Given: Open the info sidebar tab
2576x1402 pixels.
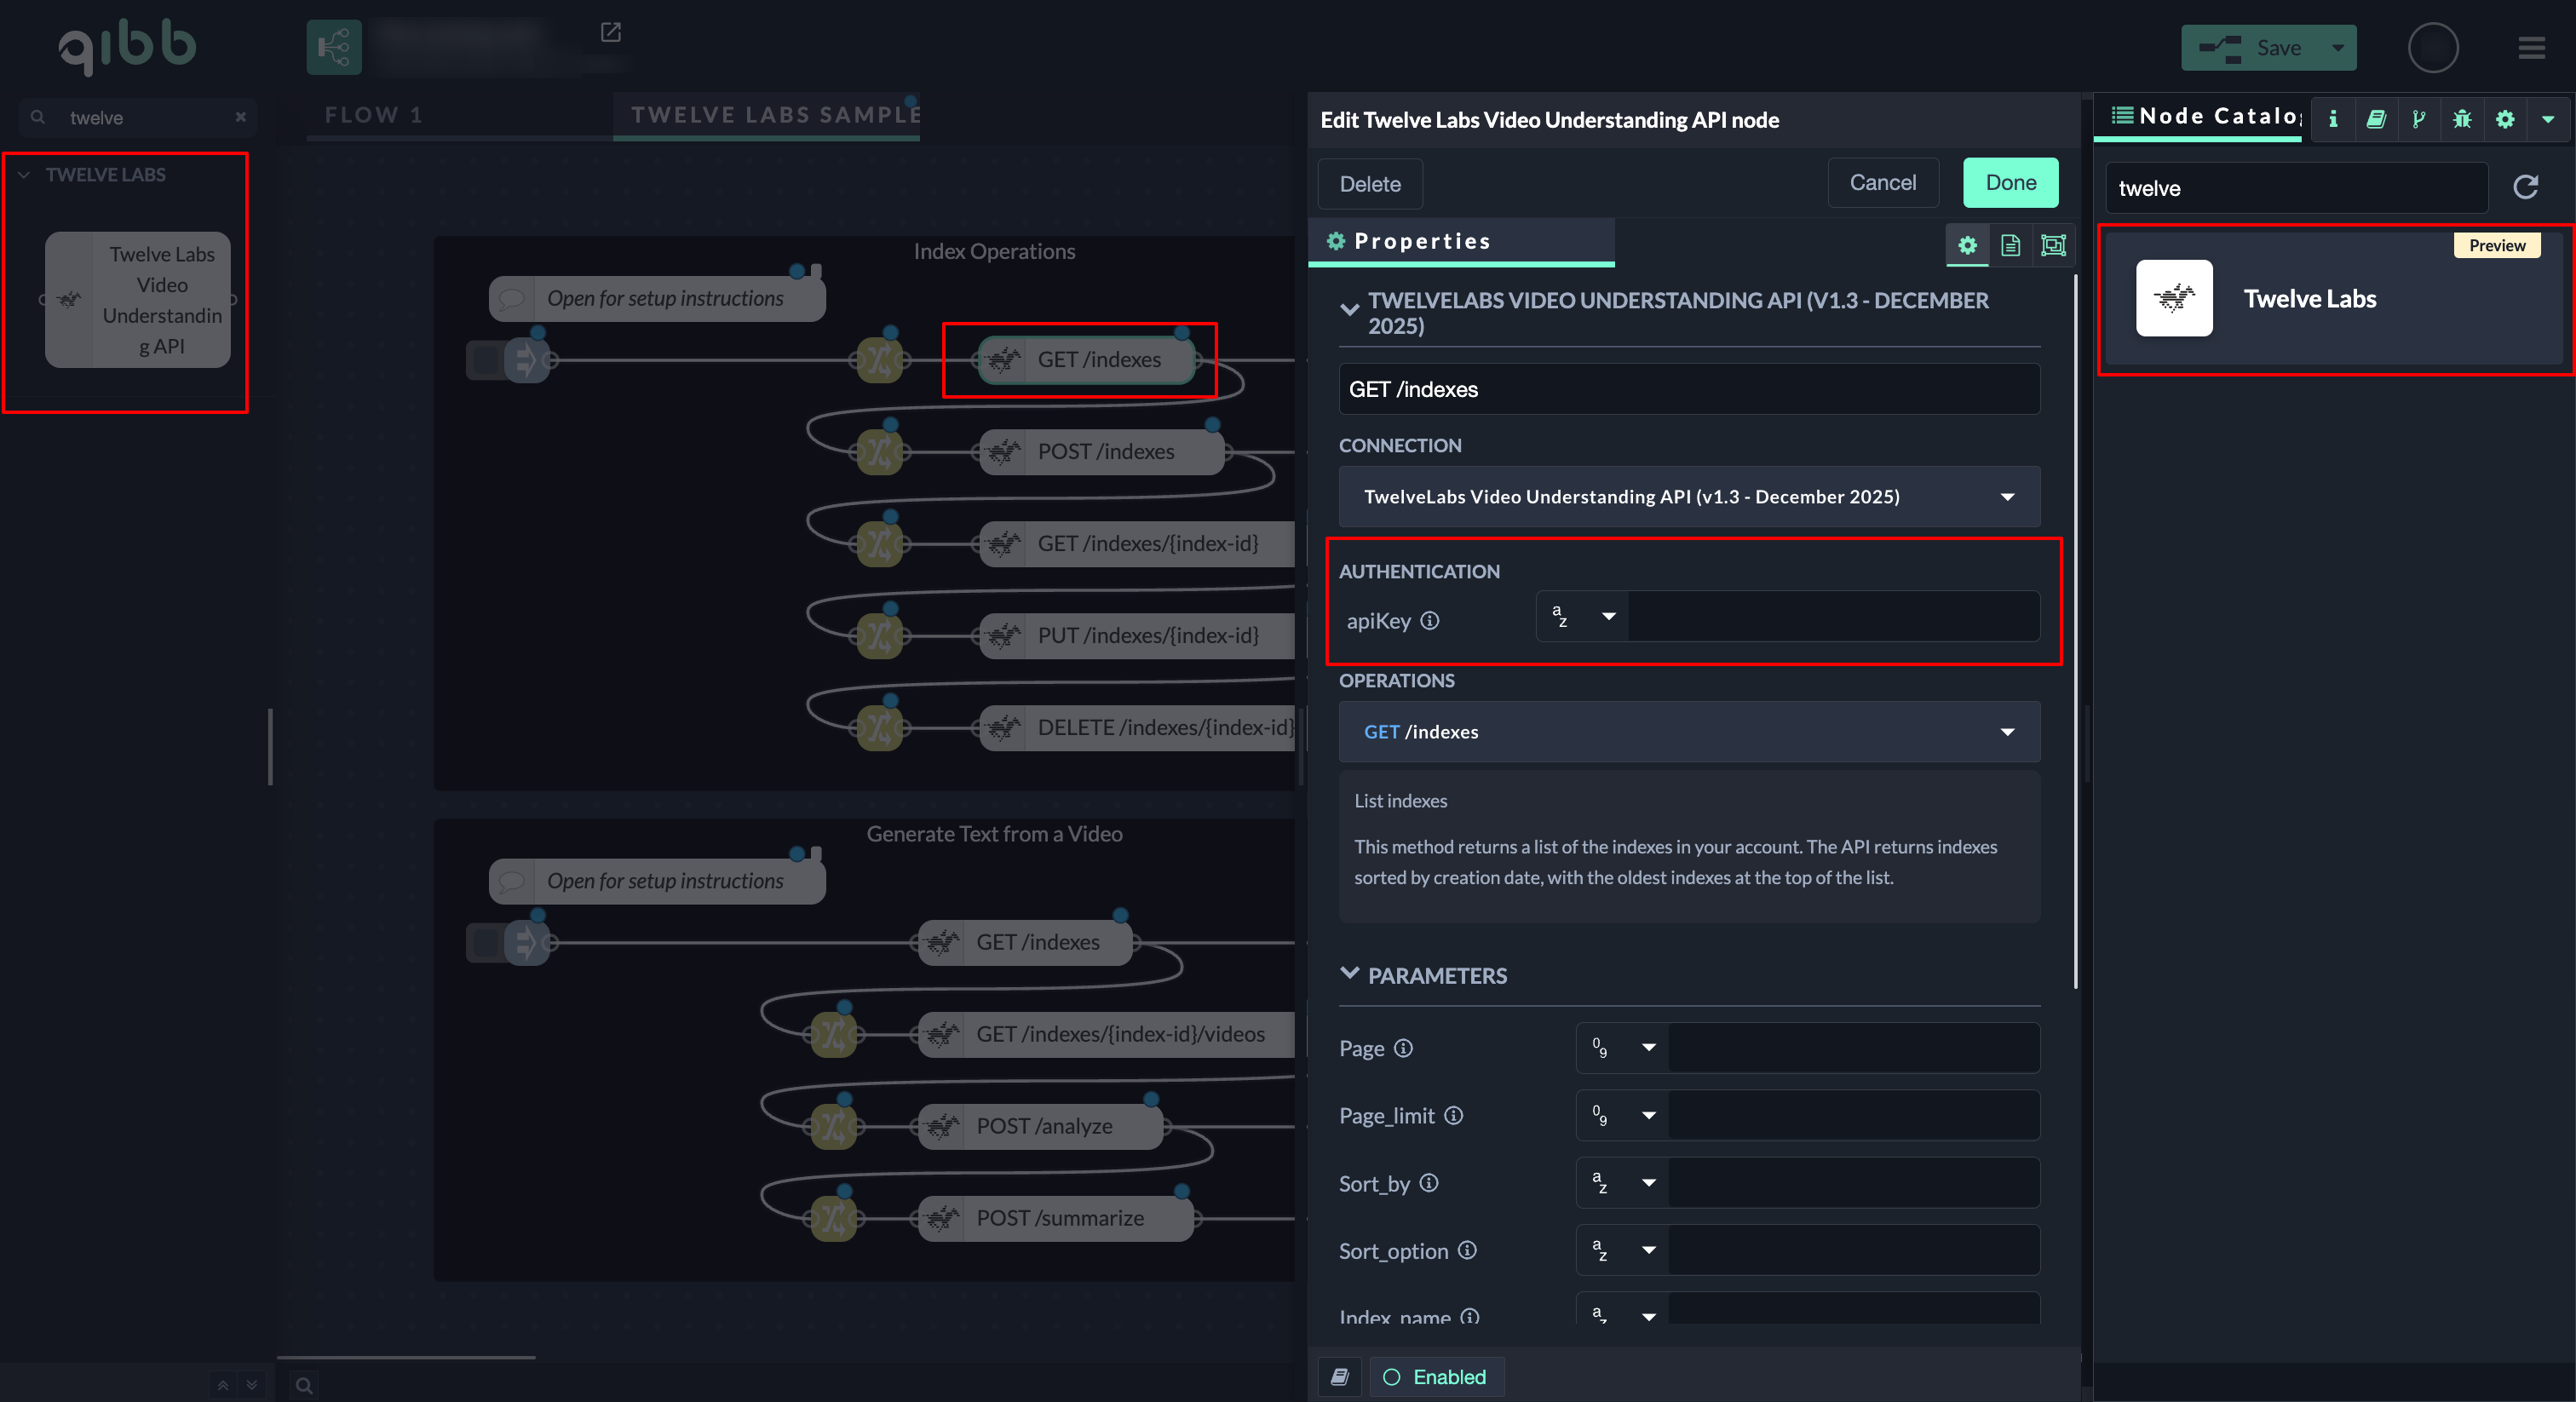Looking at the screenshot, I should tap(2332, 119).
